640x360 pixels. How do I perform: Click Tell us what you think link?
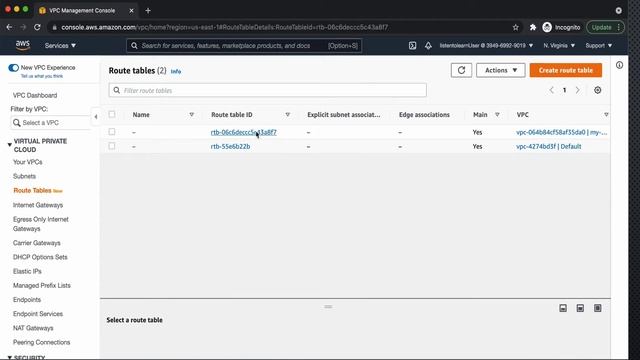coord(42,76)
